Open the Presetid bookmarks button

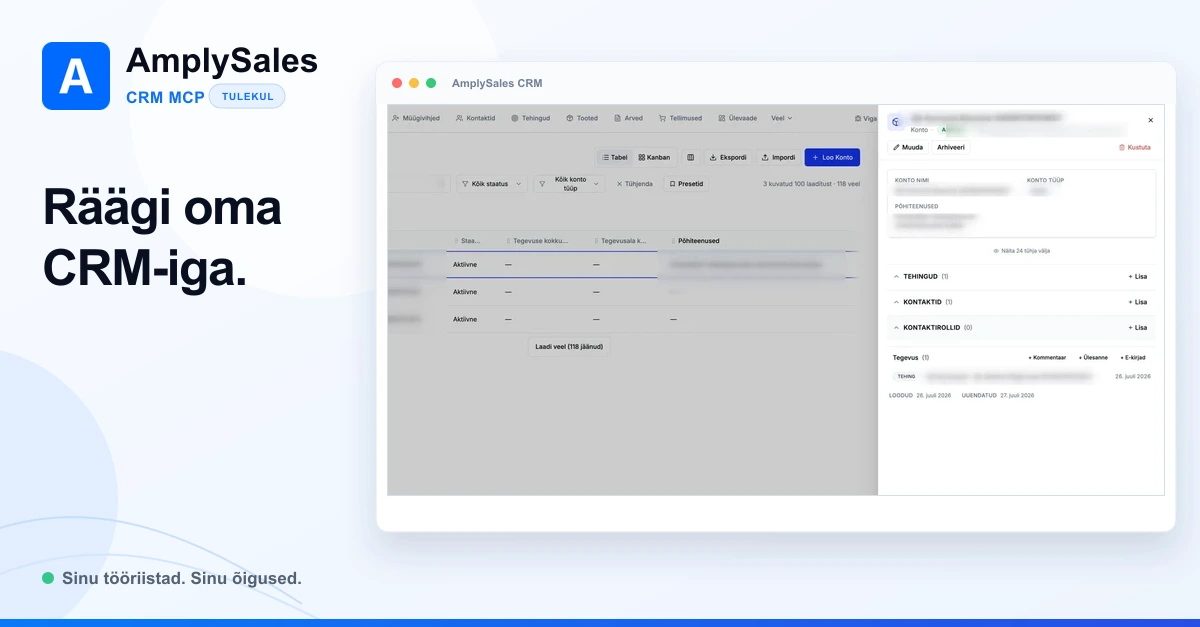[x=686, y=184]
